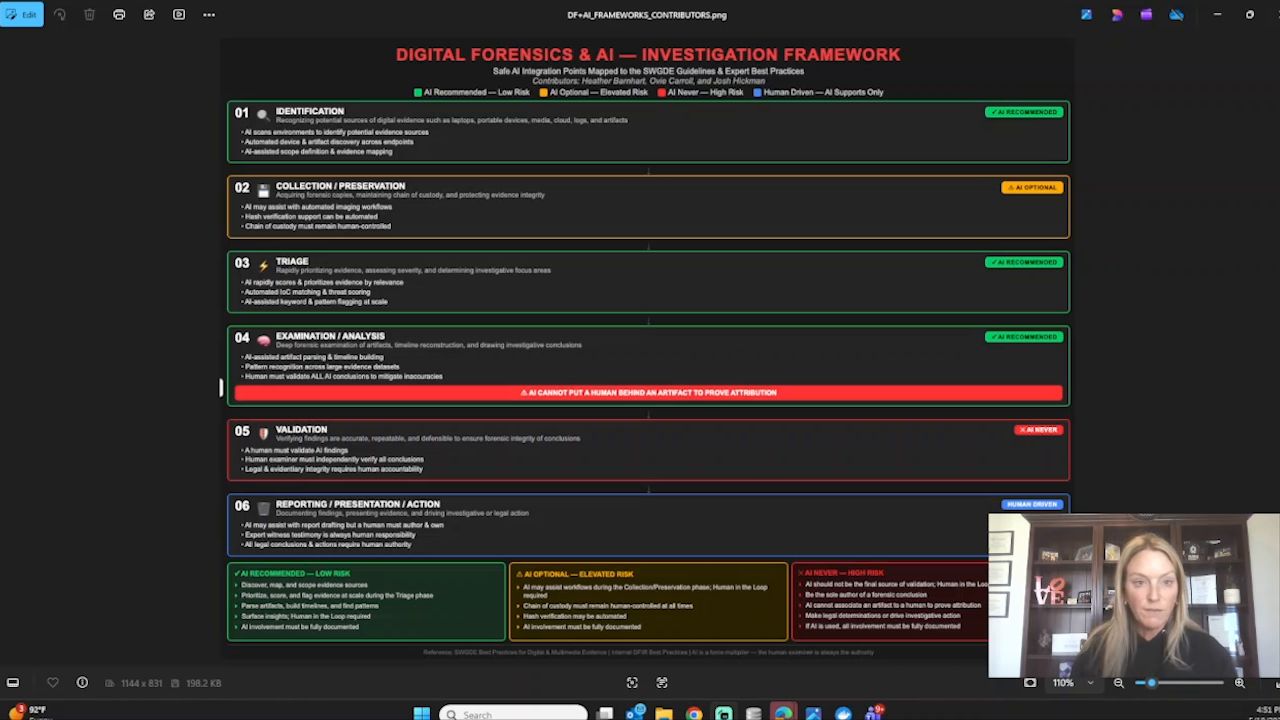This screenshot has height=720, width=1280.
Task: Rotate the image with the rotate icon
Action: (60, 15)
